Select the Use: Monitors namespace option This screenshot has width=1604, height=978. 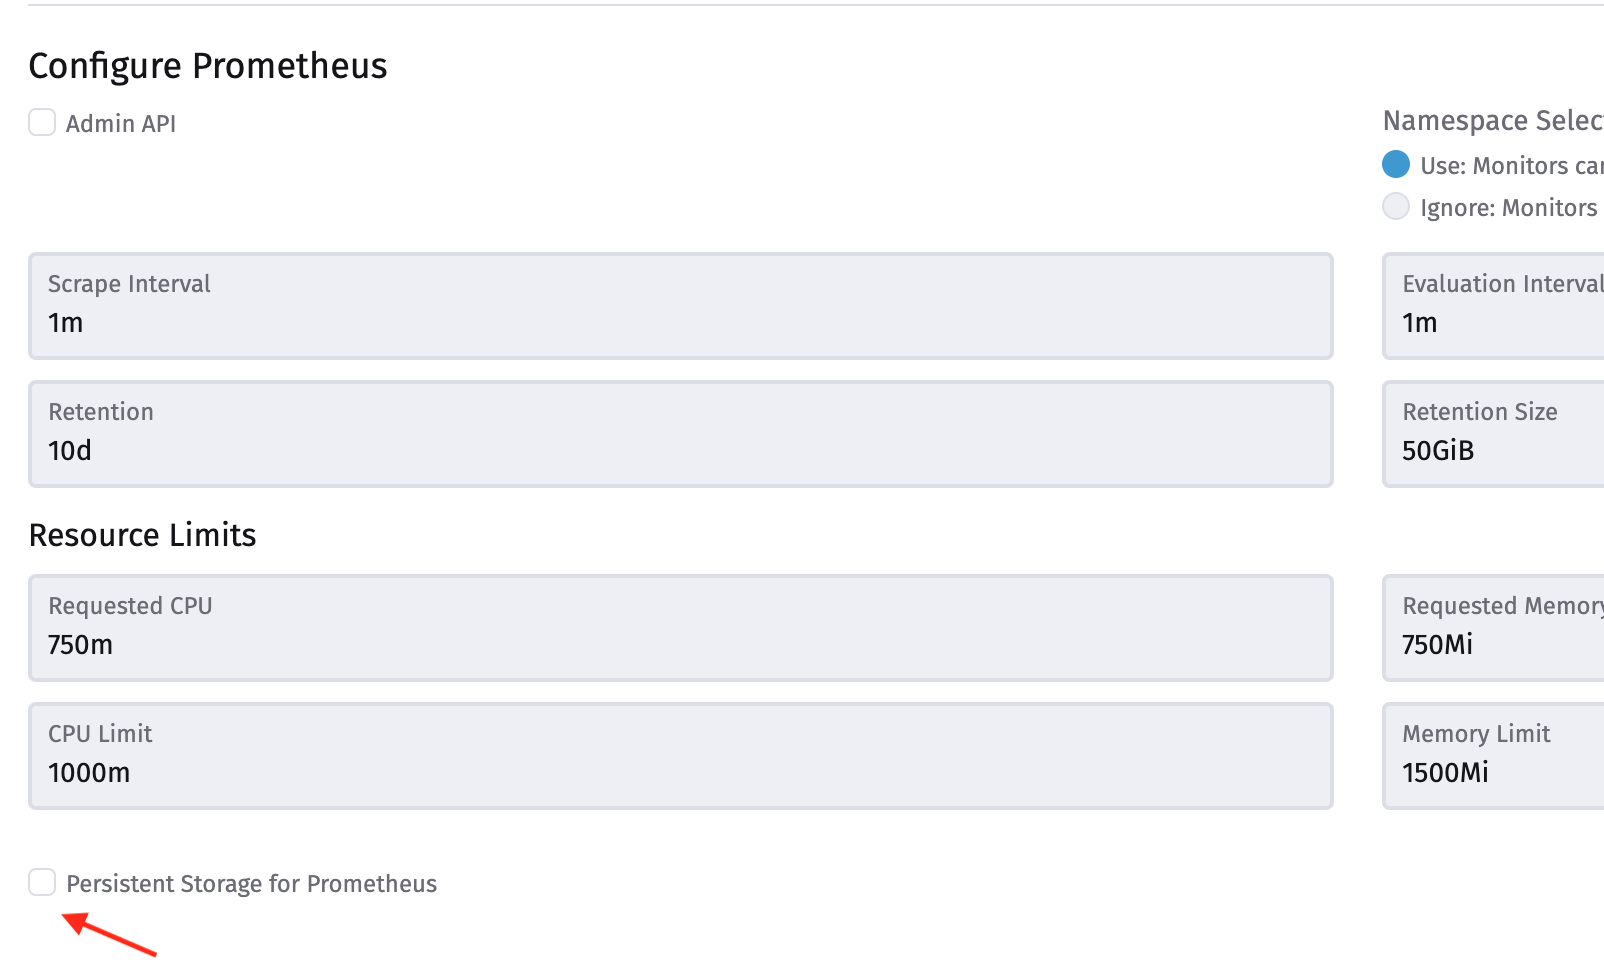(1395, 164)
